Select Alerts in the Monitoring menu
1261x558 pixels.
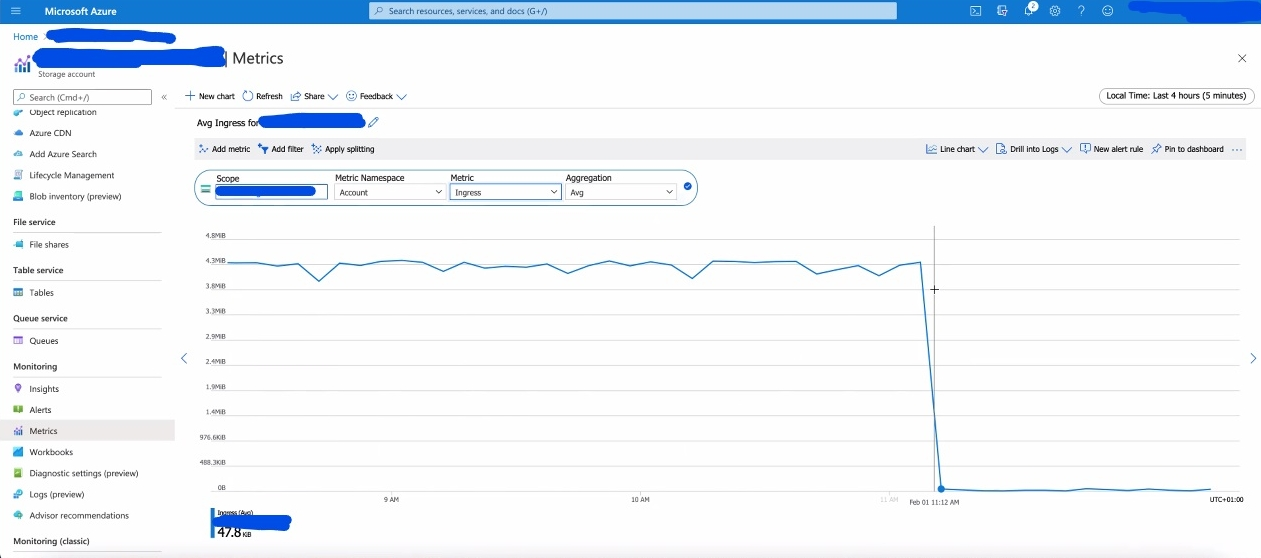pos(40,410)
